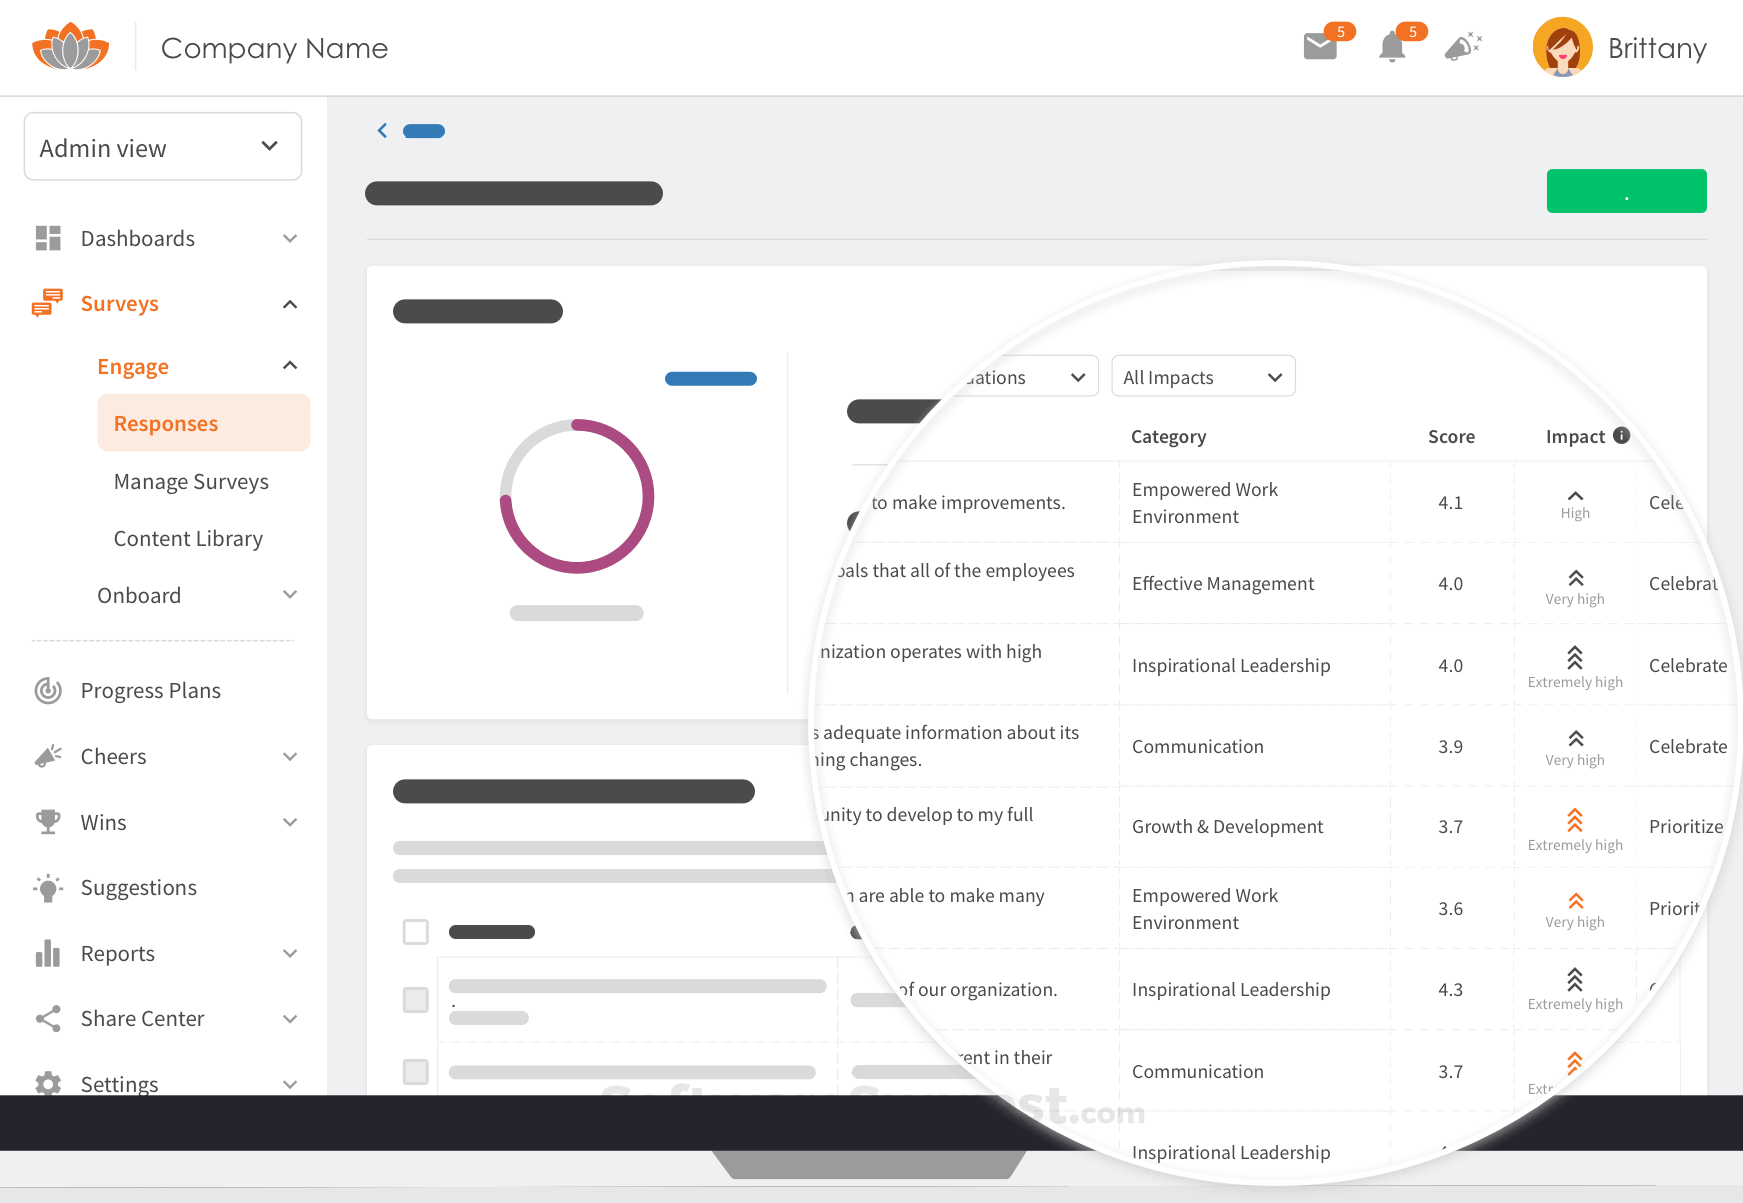1743x1203 pixels.
Task: Collapse the Engage section in sidebar
Action: click(290, 365)
